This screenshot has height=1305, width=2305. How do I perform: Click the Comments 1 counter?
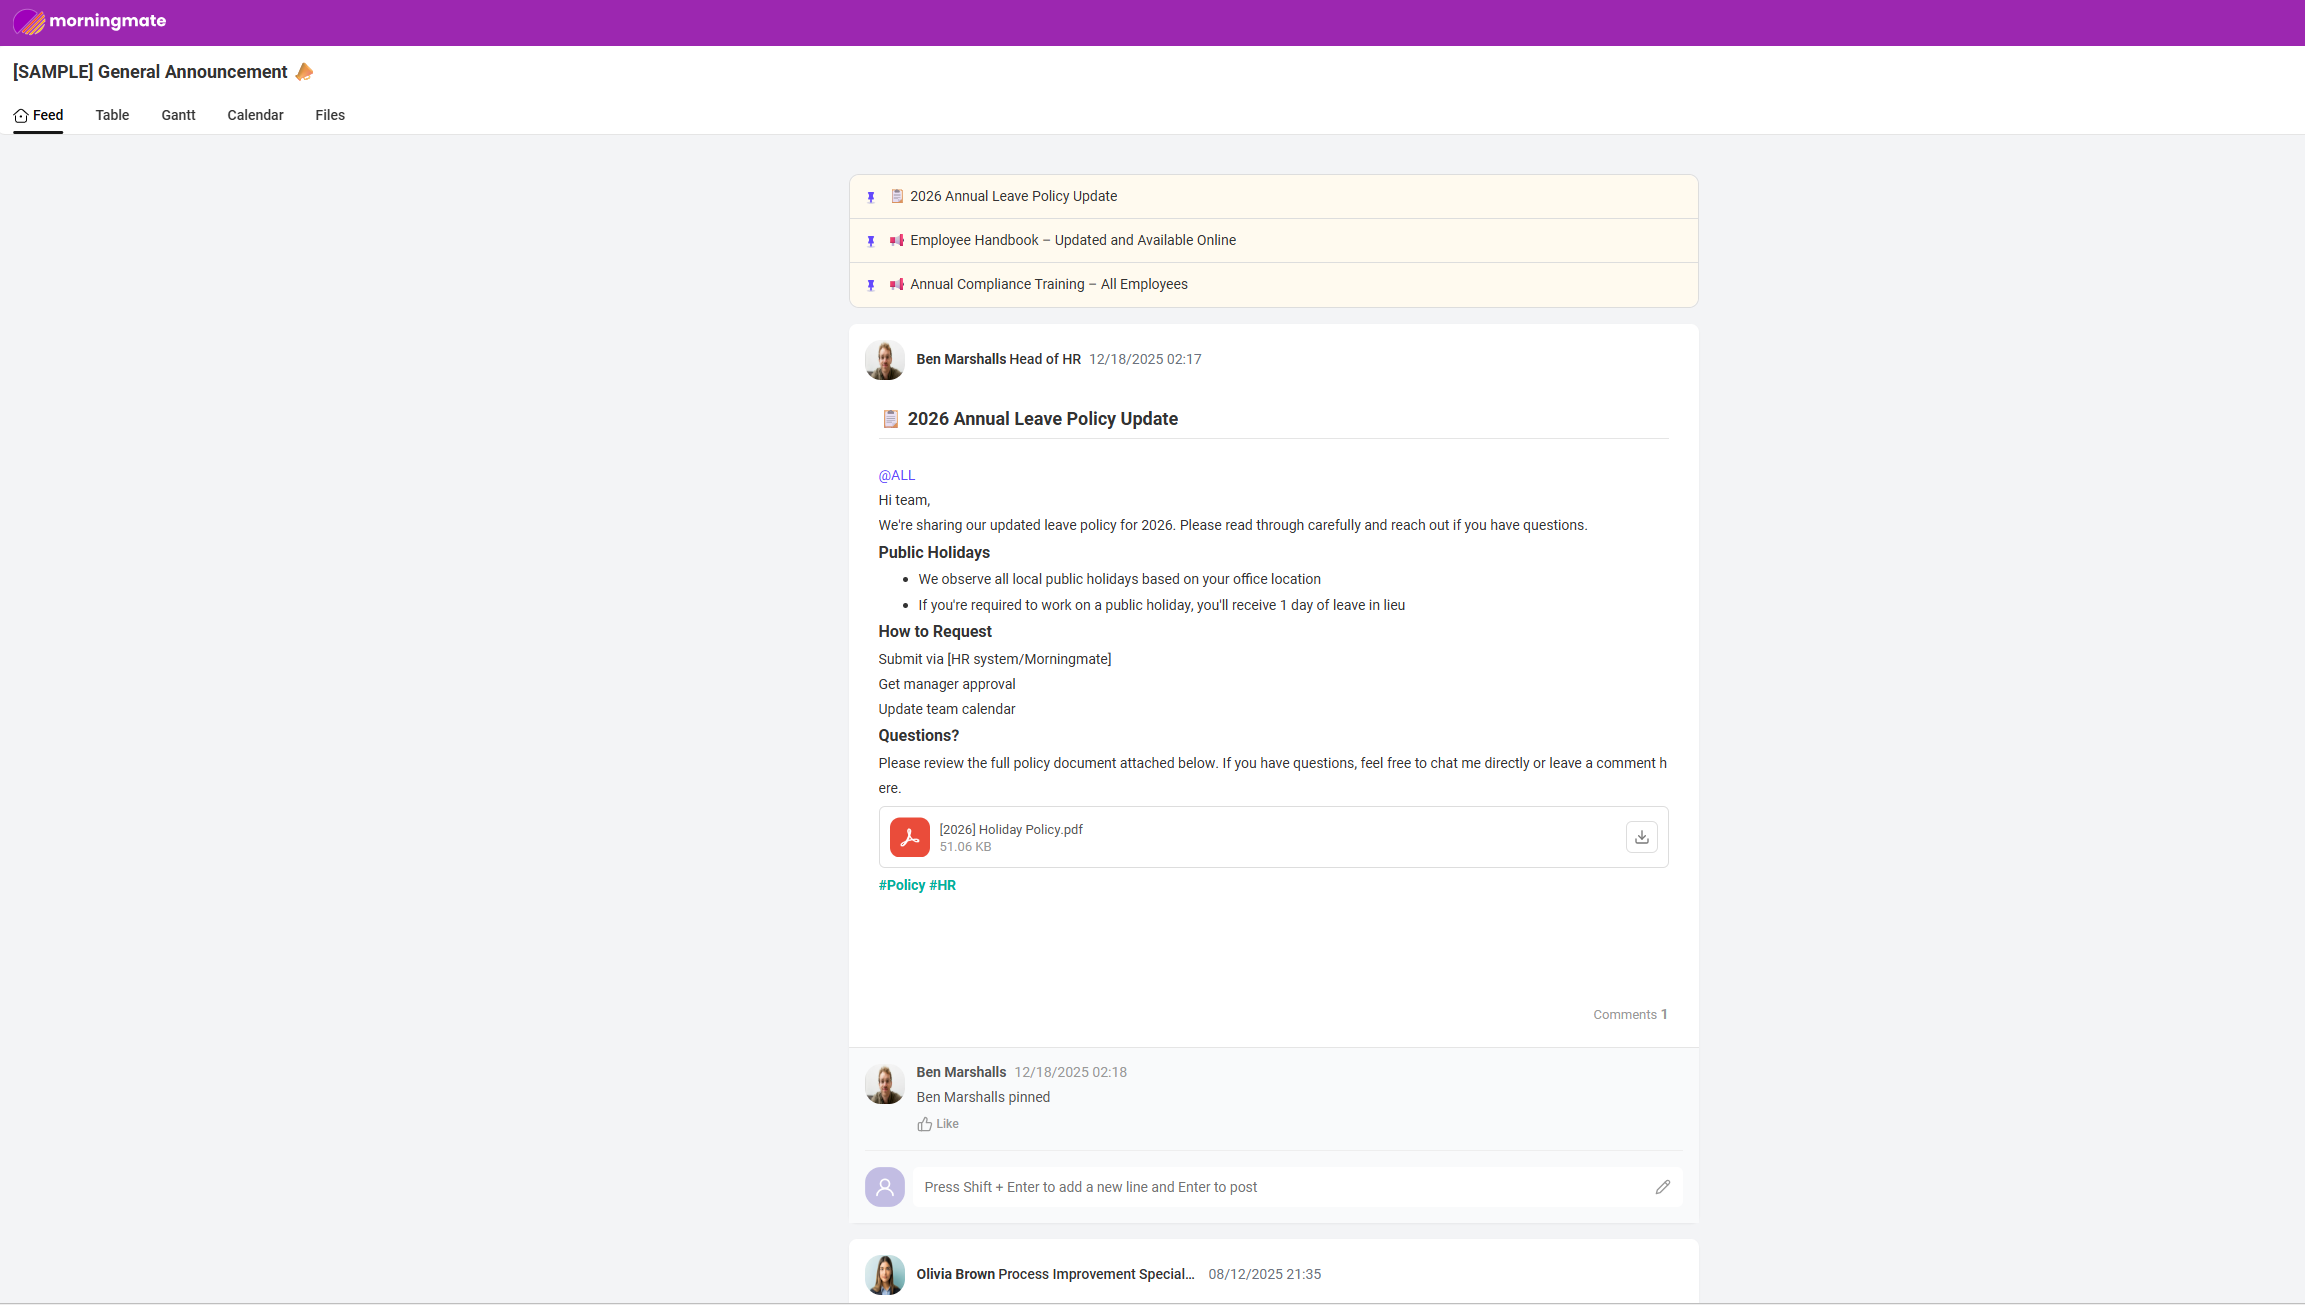tap(1629, 1014)
